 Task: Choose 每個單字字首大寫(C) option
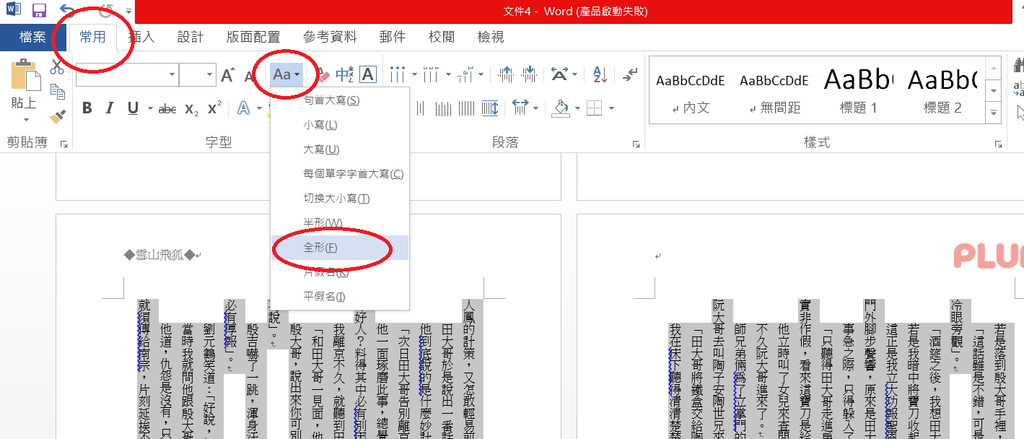coord(340,174)
